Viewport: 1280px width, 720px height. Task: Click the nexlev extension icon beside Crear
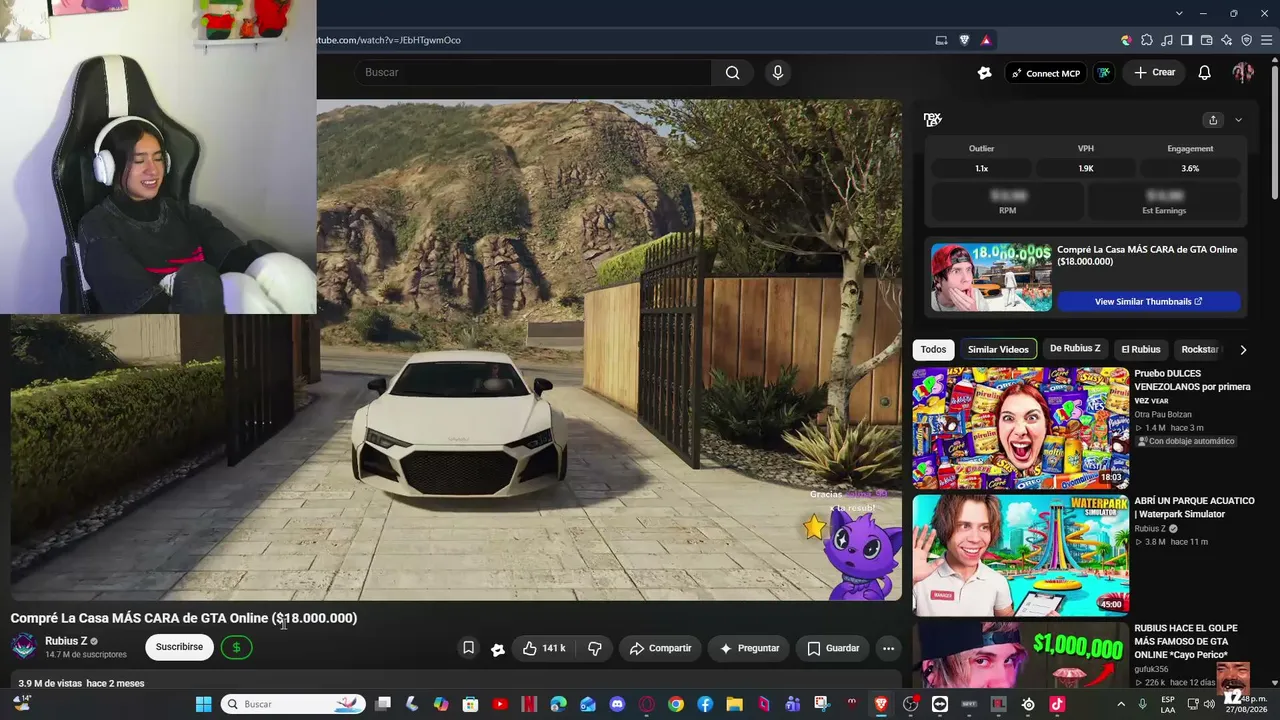[x=1104, y=72]
